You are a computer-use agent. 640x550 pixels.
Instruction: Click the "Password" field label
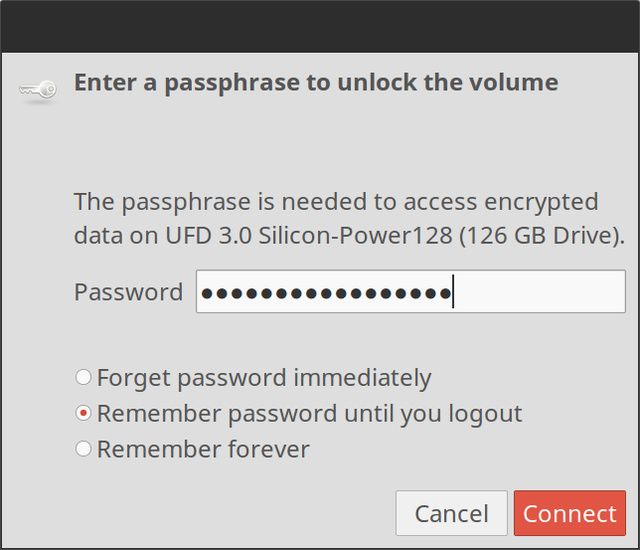128,292
